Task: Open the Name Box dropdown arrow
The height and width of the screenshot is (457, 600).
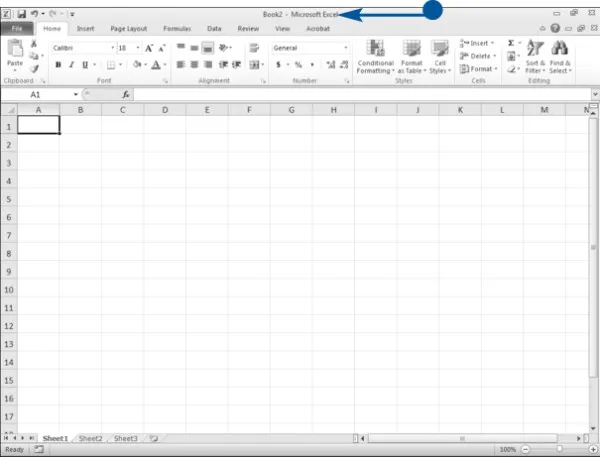Action: click(75, 94)
